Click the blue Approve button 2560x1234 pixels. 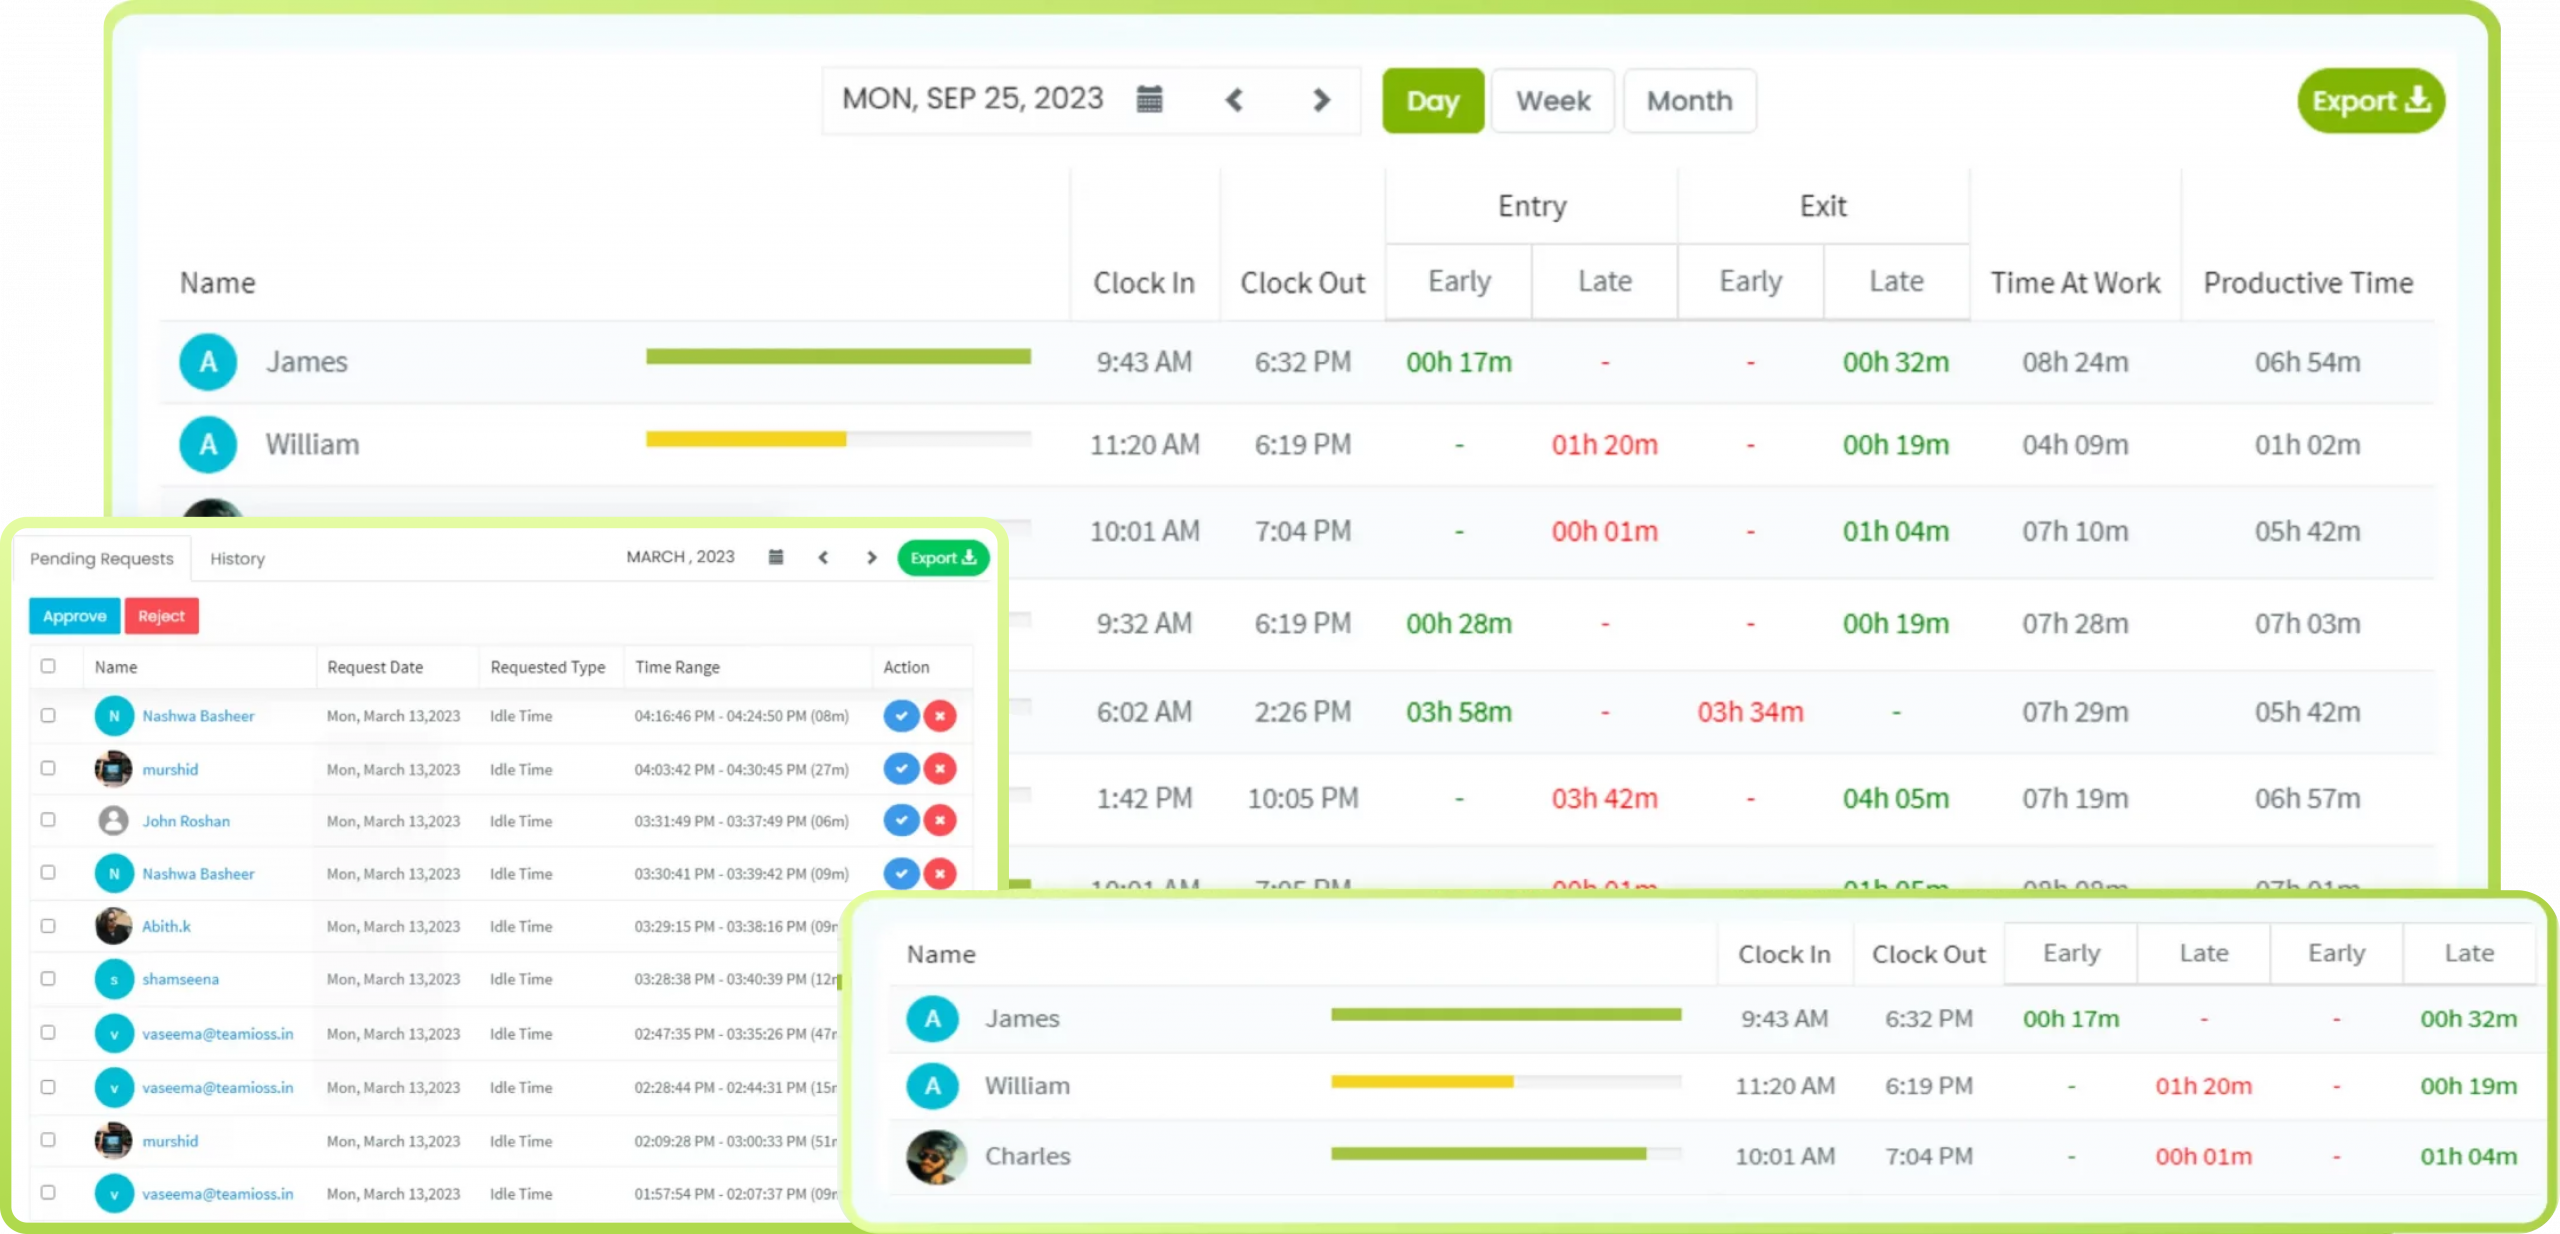[74, 616]
